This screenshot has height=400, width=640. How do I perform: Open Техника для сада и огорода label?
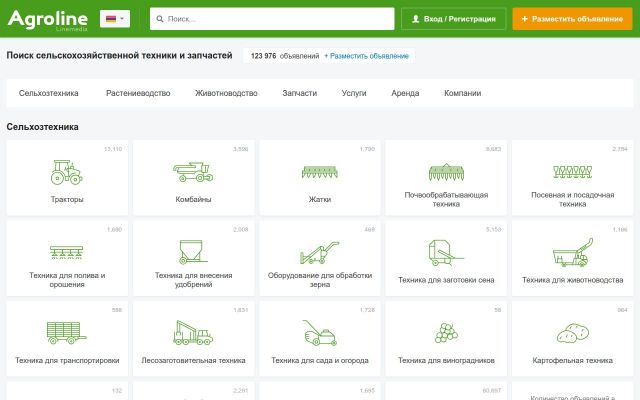[320, 360]
